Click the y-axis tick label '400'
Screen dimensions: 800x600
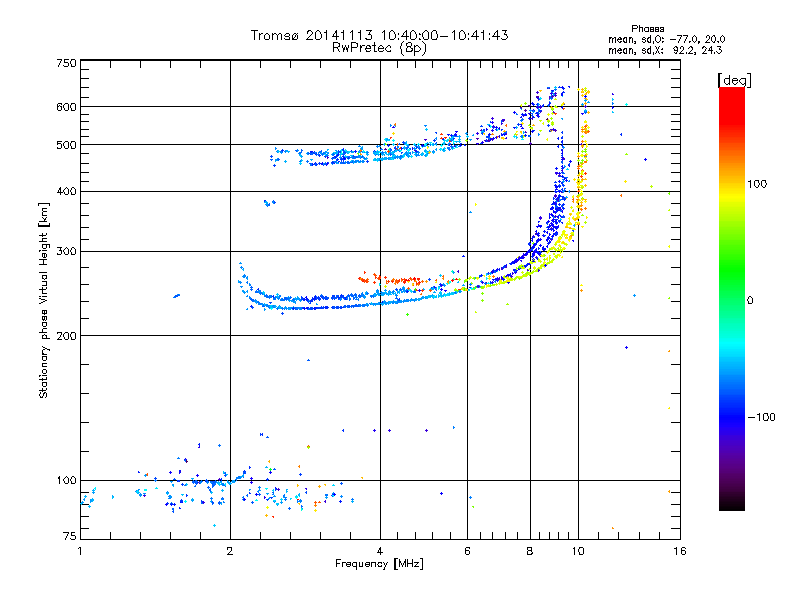(66, 192)
